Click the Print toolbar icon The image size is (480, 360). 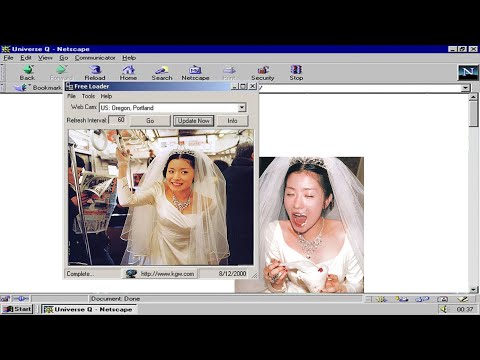coord(229,69)
